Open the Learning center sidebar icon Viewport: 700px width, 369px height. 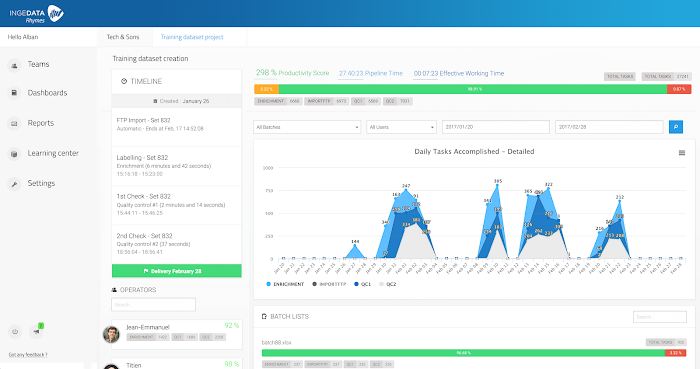tap(14, 153)
